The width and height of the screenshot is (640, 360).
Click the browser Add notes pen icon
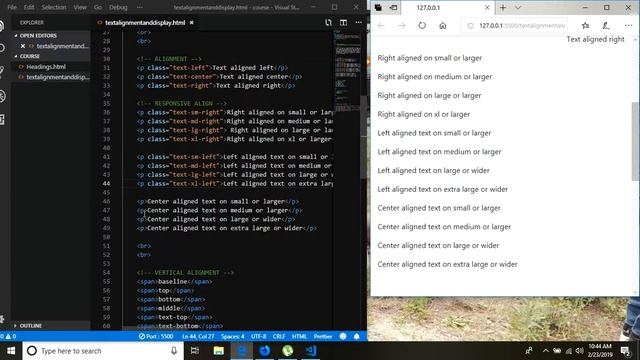[x=606, y=25]
